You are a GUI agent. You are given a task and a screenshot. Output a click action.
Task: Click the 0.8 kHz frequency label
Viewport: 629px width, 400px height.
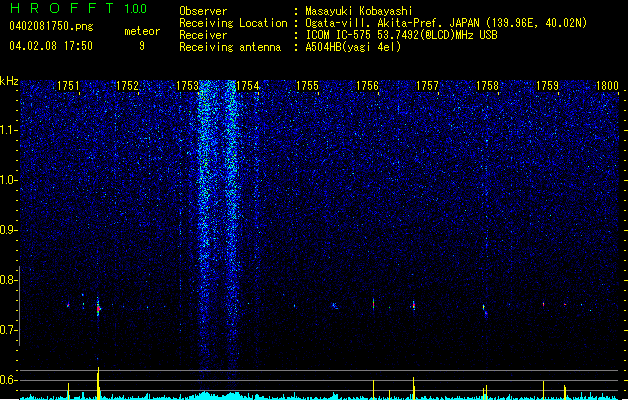pos(9,280)
